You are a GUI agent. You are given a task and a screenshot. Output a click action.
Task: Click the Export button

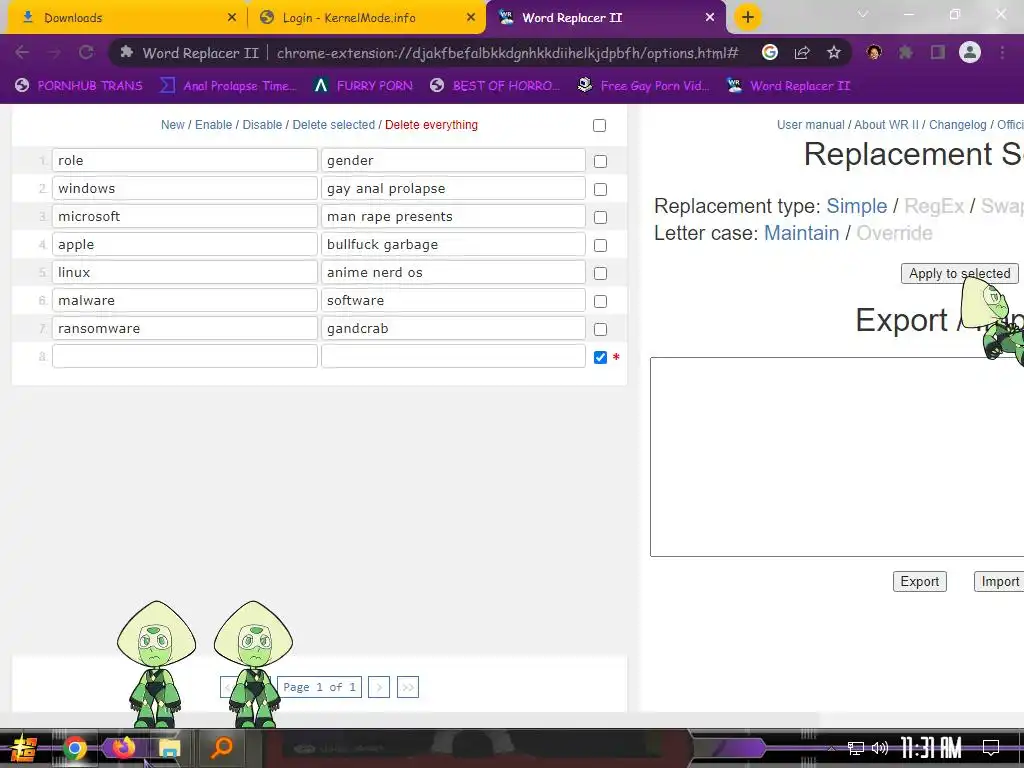coord(920,581)
